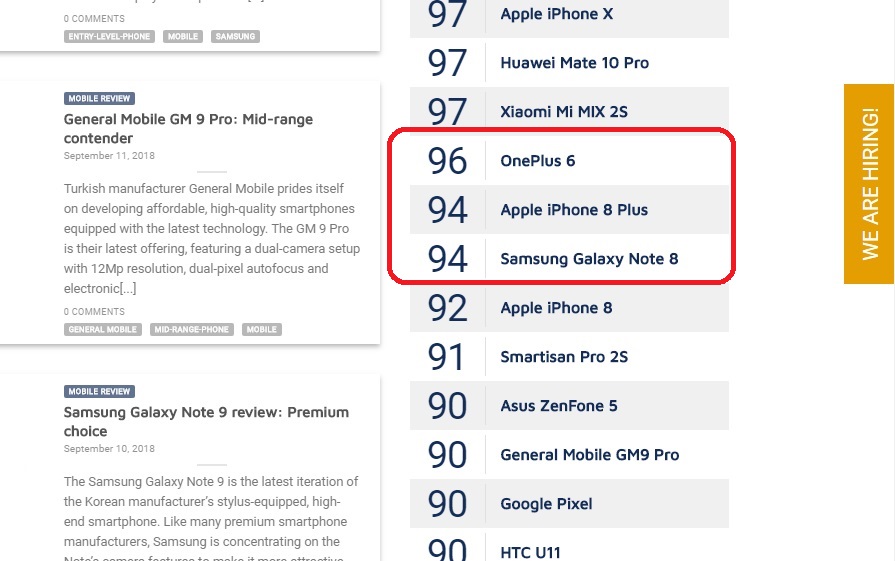The width and height of the screenshot is (895, 561).
Task: Select Apple iPhone 8 Plus in rankings
Action: [x=569, y=209]
